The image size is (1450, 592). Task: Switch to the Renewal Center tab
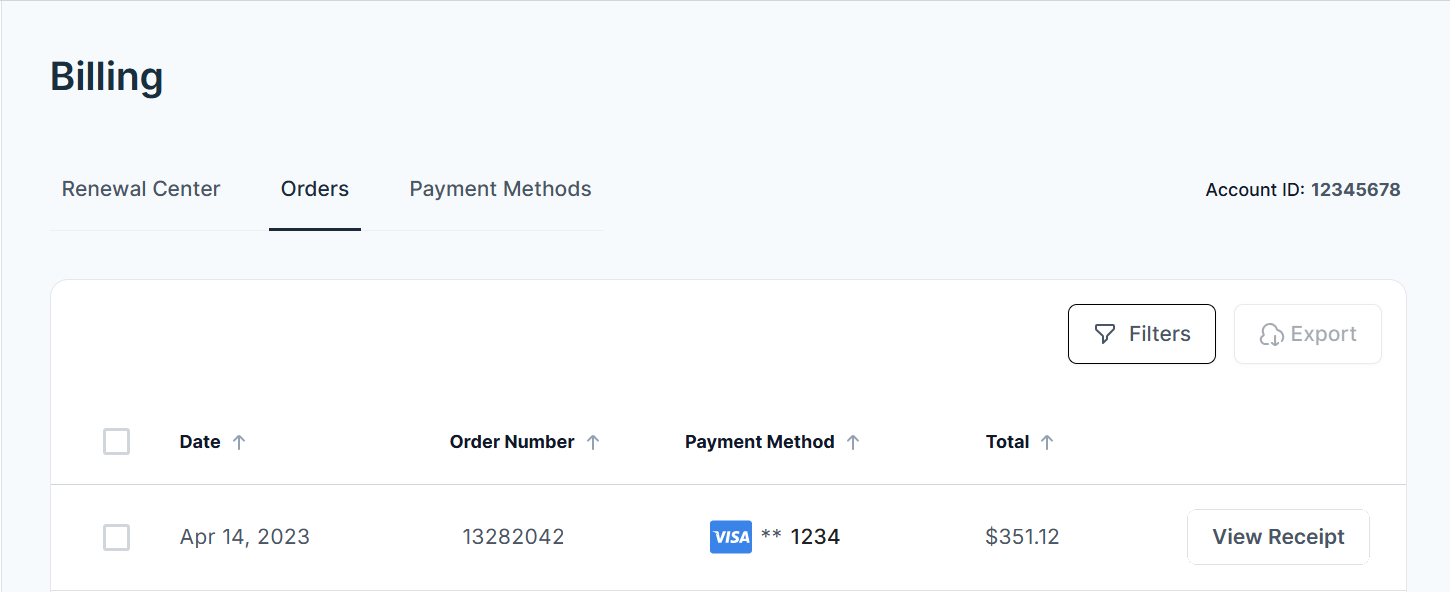pos(140,188)
